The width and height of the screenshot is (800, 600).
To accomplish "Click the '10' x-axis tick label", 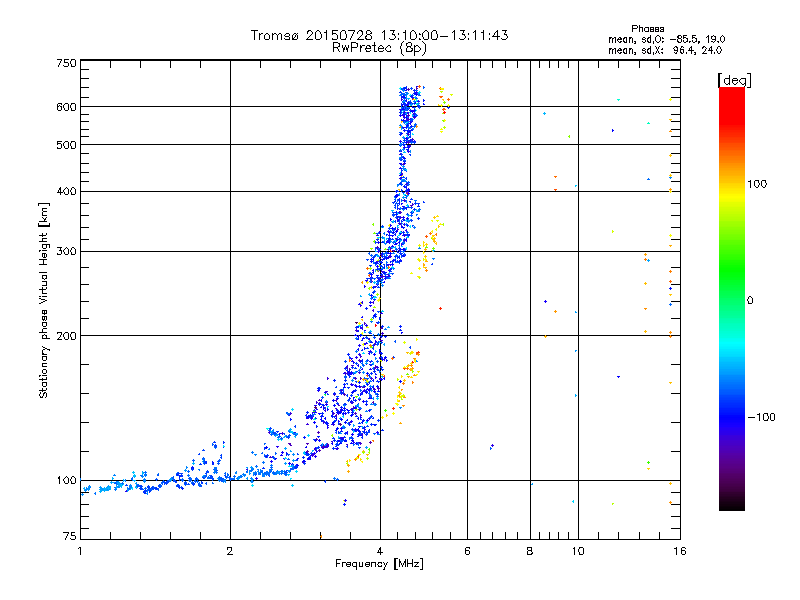I will [578, 551].
